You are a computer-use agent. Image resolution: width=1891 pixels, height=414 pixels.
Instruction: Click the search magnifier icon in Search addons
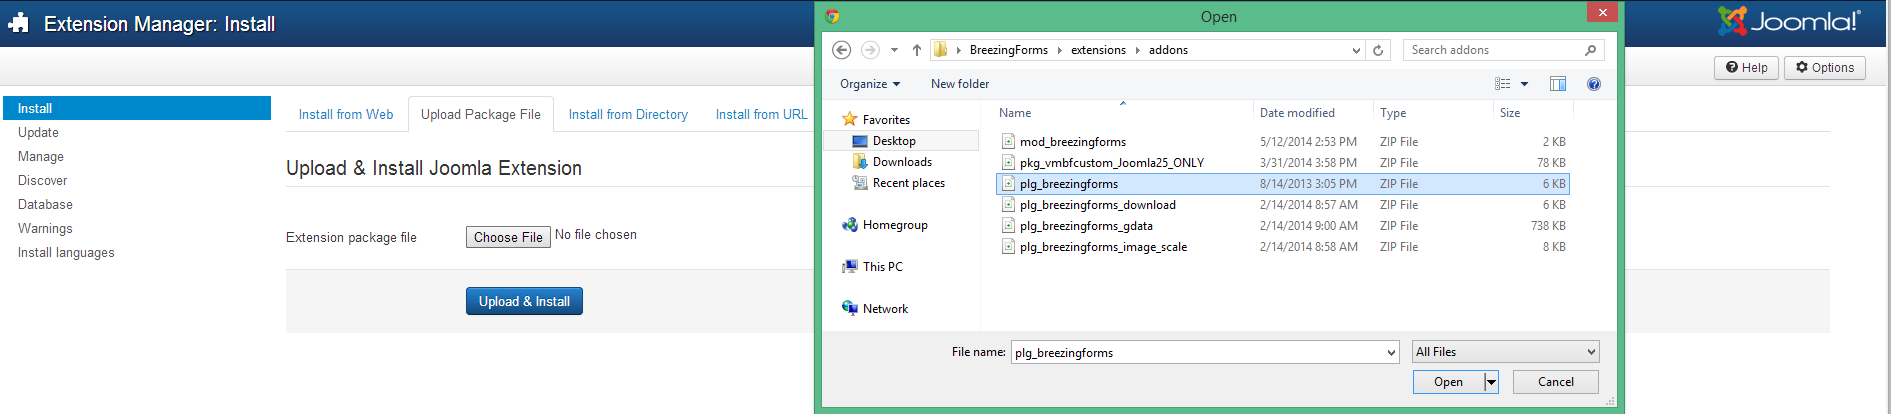(1590, 50)
